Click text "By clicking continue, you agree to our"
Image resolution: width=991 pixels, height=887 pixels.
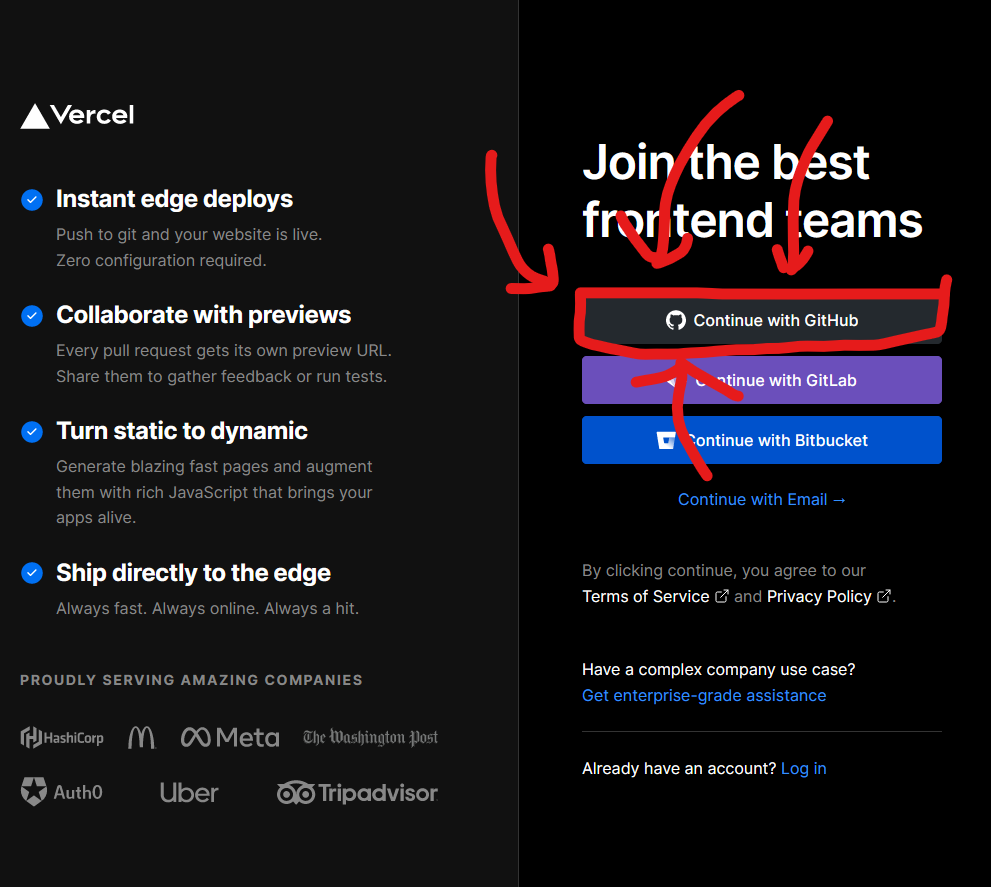coord(724,570)
